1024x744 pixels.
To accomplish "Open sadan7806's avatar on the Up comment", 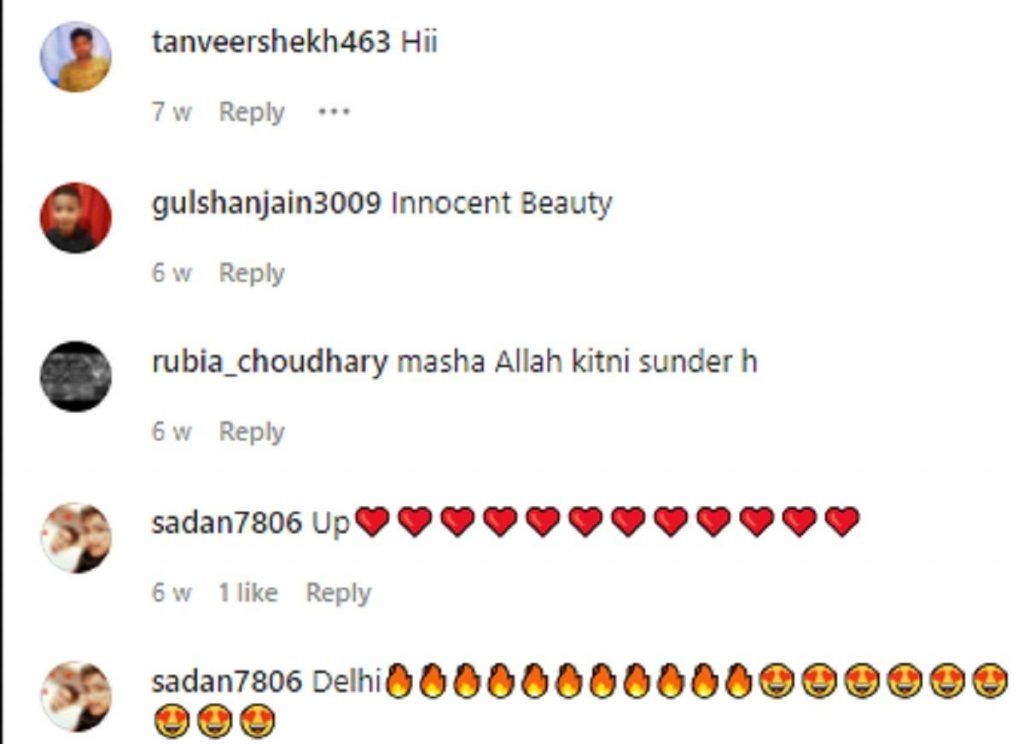I will coord(76,538).
